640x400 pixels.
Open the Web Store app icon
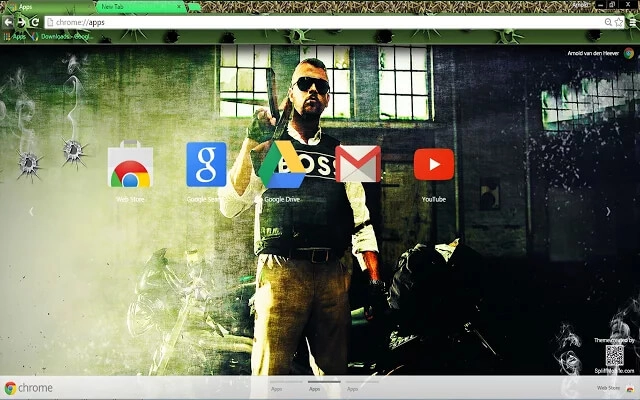coord(130,164)
